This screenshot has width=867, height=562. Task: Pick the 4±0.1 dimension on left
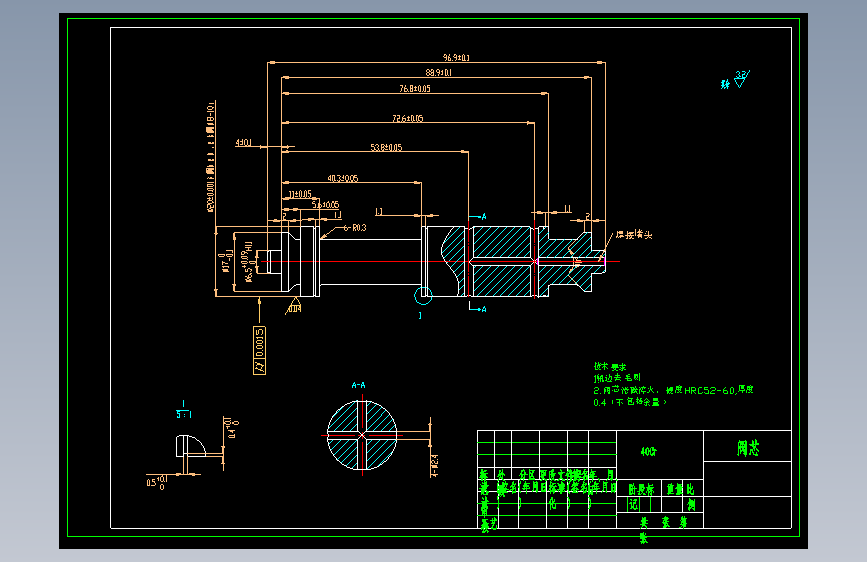pyautogui.click(x=243, y=143)
